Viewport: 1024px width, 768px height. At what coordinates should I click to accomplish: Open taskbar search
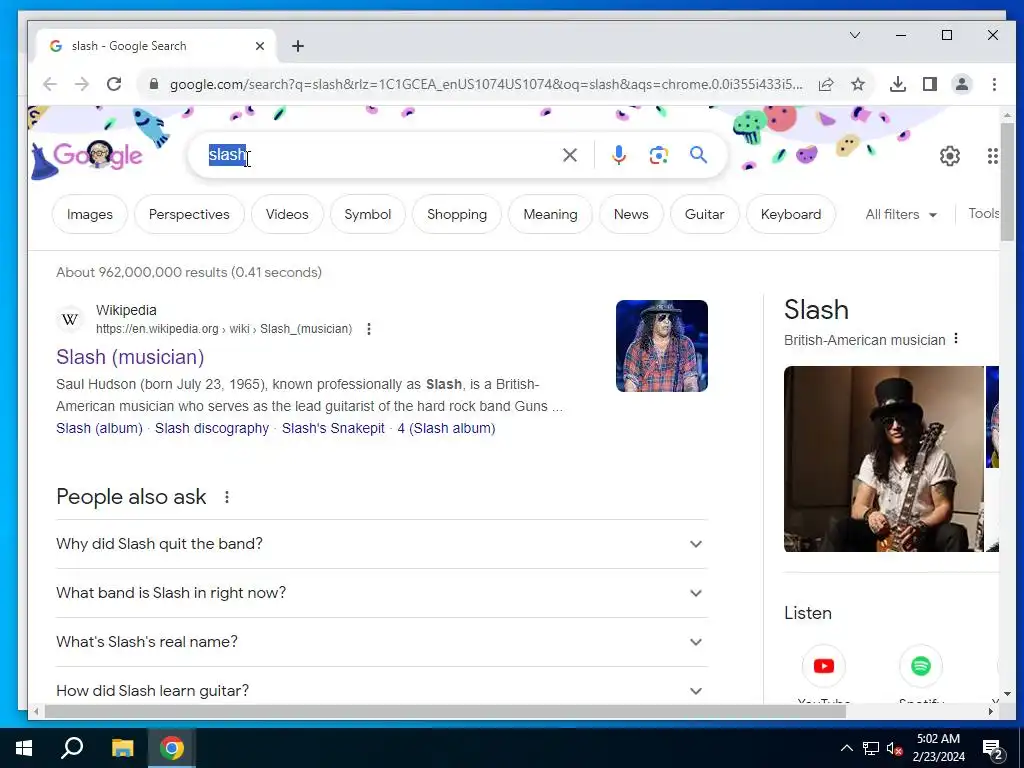pyautogui.click(x=72, y=748)
